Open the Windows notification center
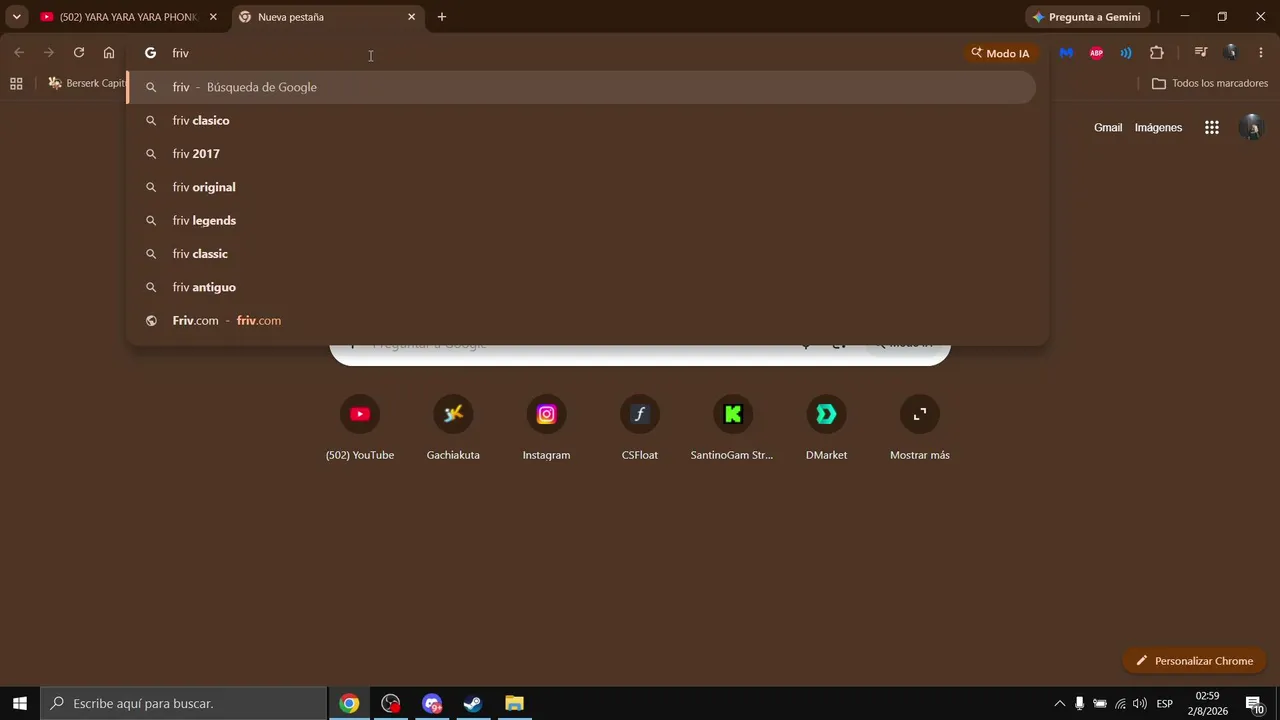 [1255, 704]
